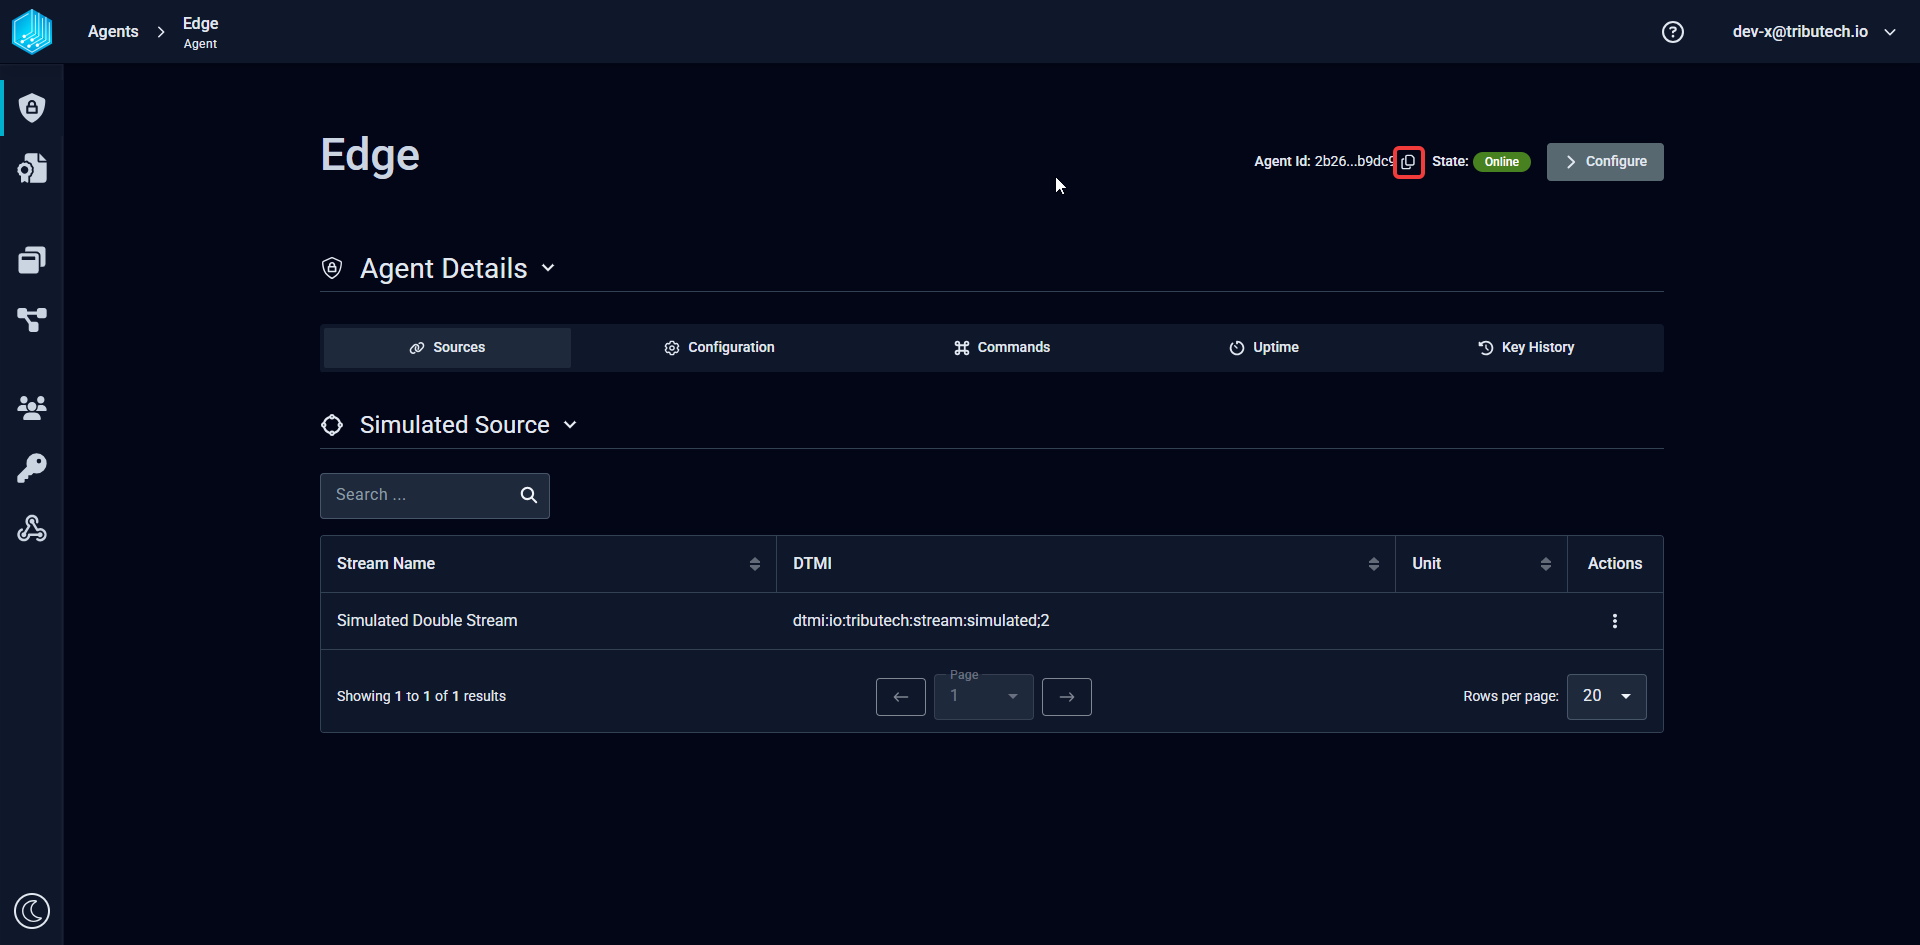1920x945 pixels.
Task: Click the Agent Details shield icon
Action: pos(332,268)
